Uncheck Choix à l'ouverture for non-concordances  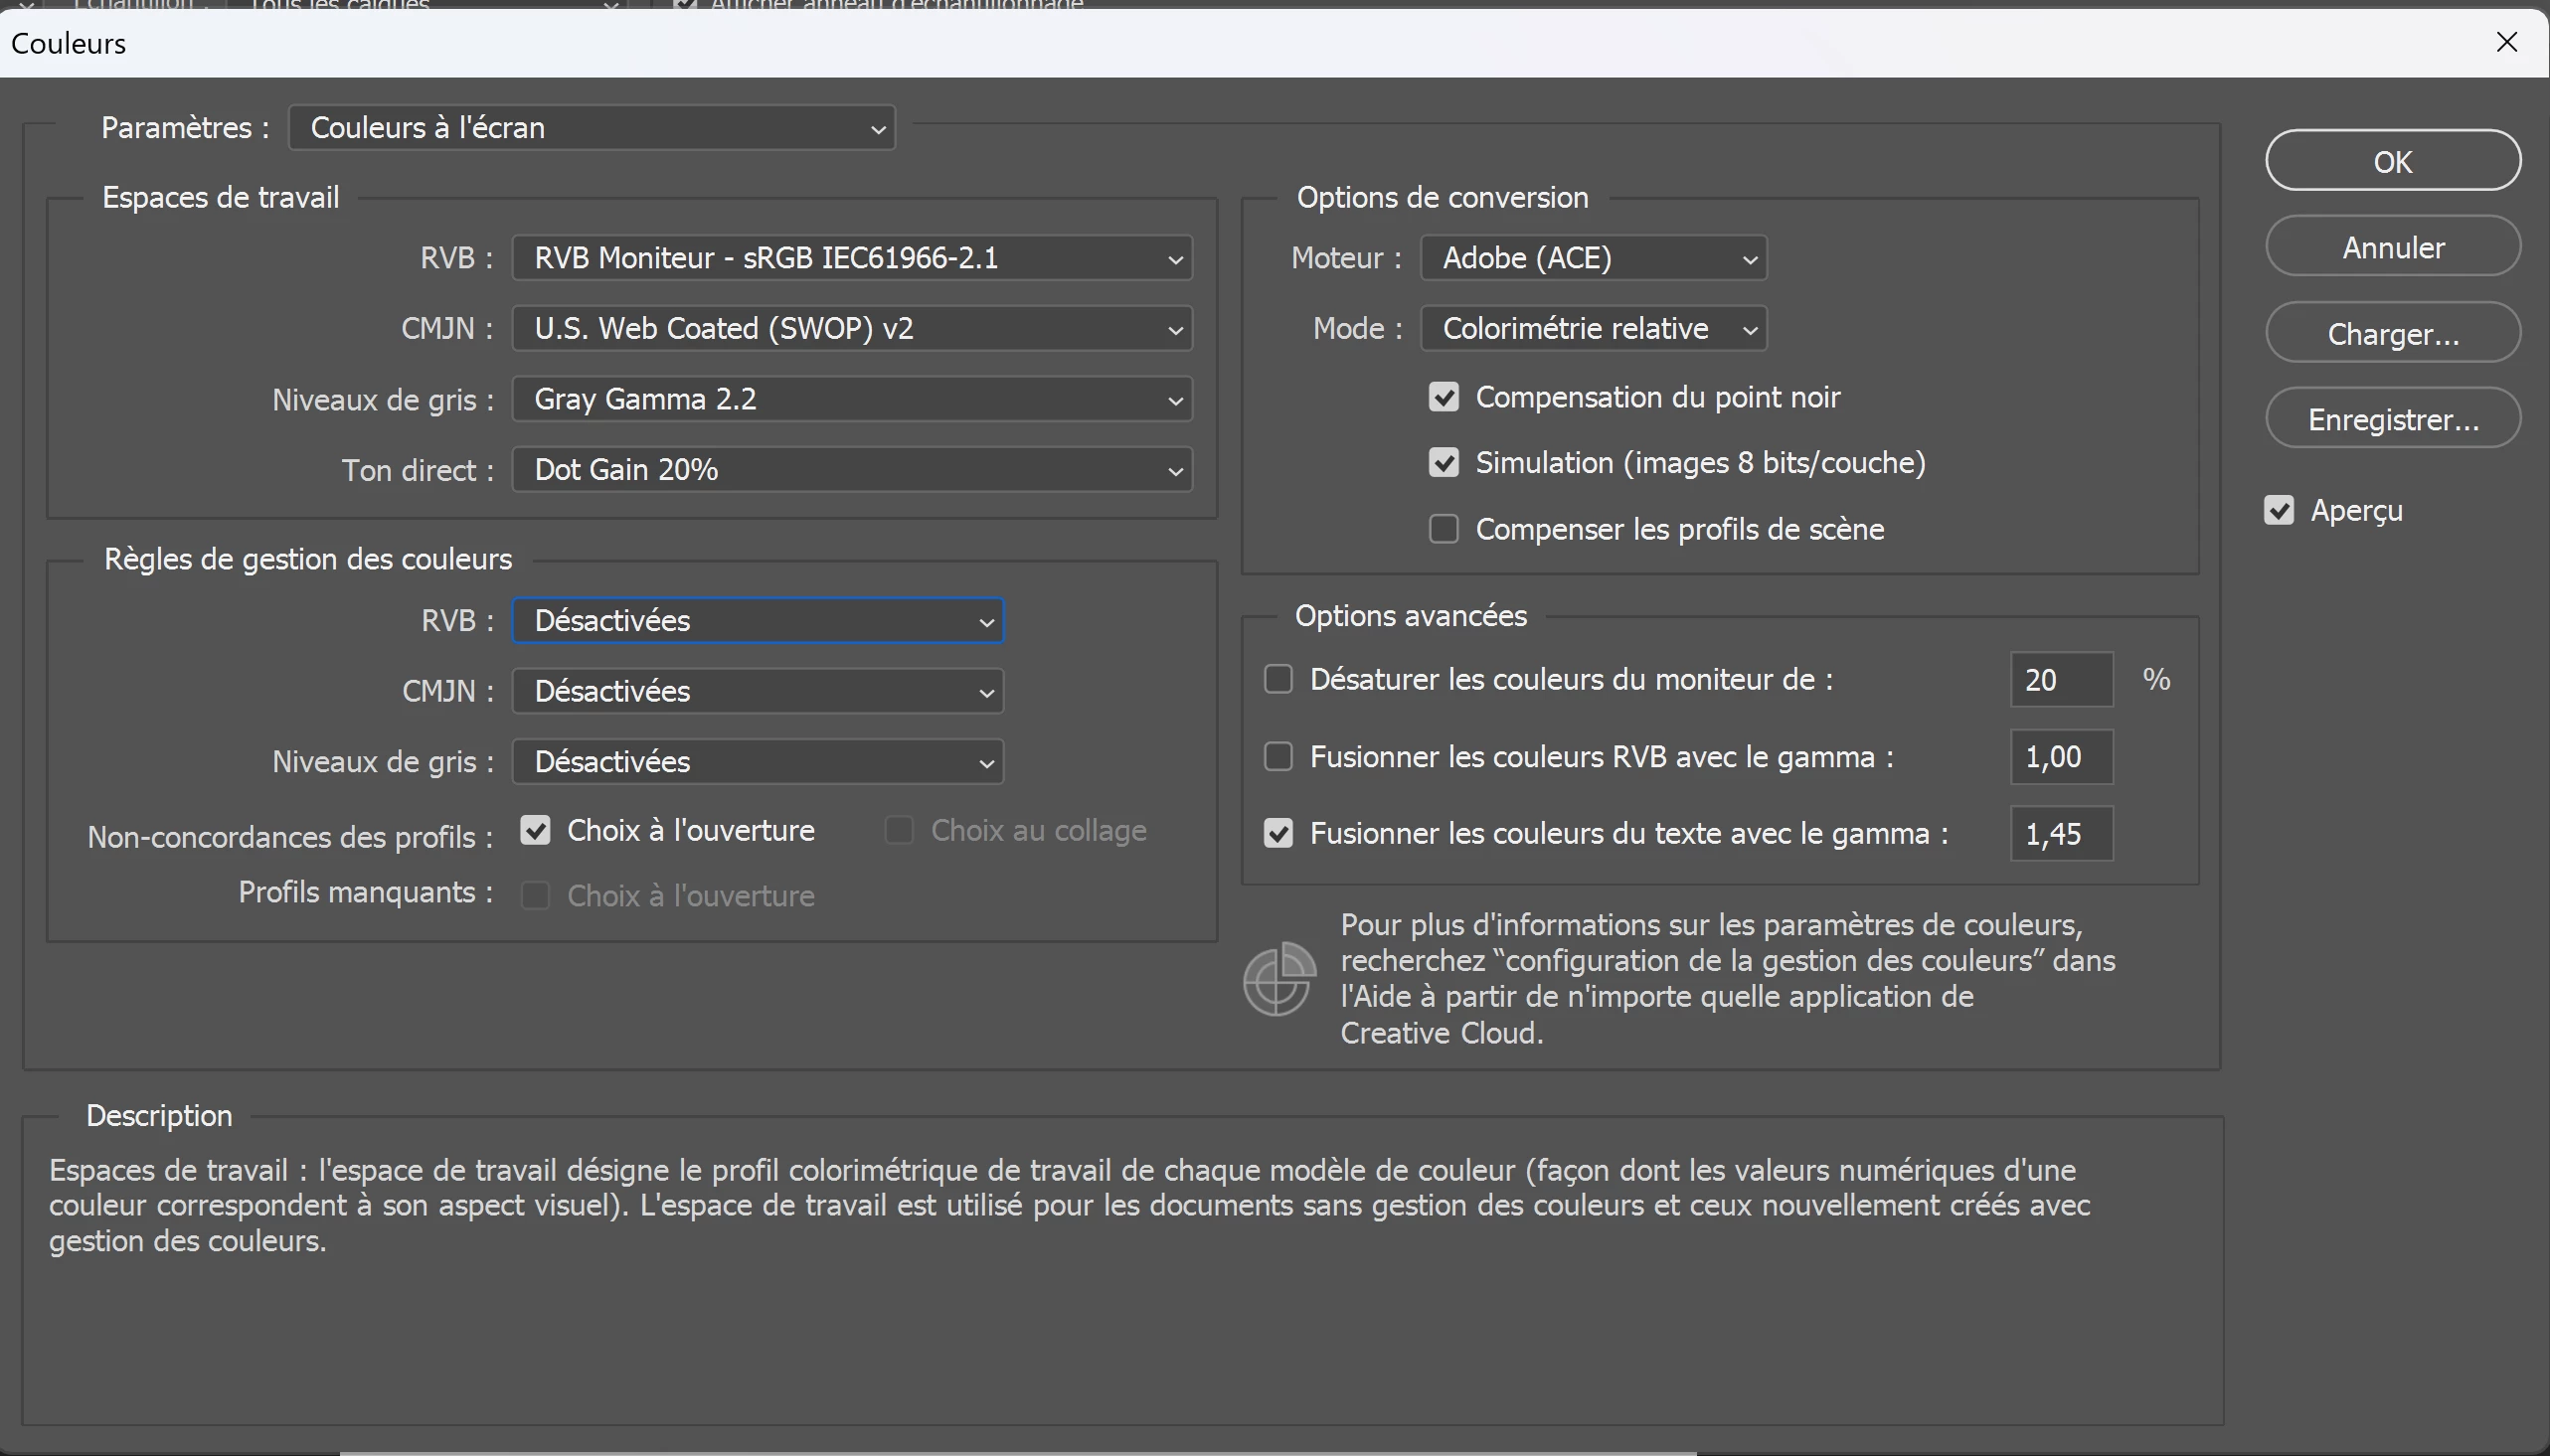535,831
